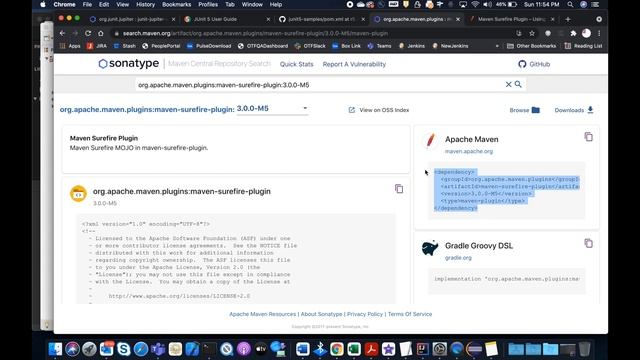The width and height of the screenshot is (640, 360).
Task: Open Podcasts app in Dock
Action: [x=244, y=349]
